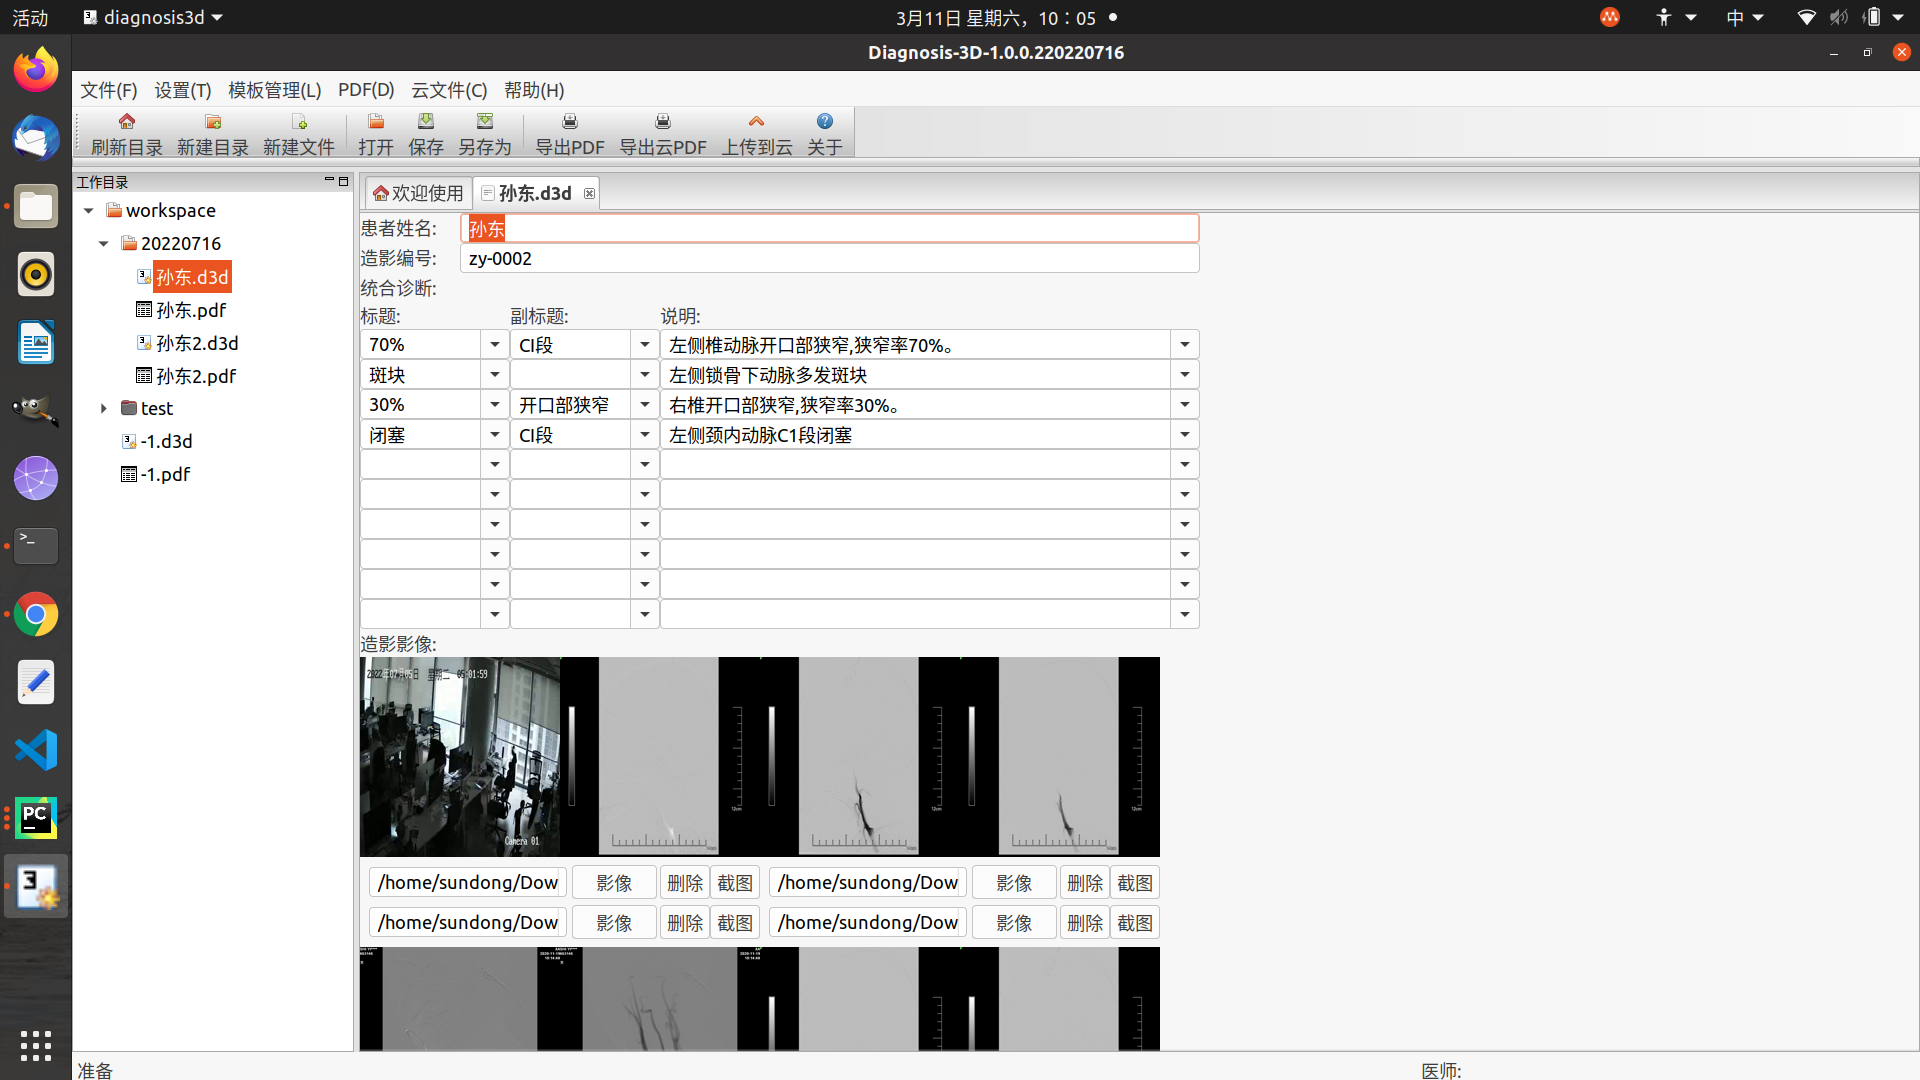Click the 刷新目录 refresh directory toolbar button
This screenshot has width=1920, height=1080.
[126, 134]
